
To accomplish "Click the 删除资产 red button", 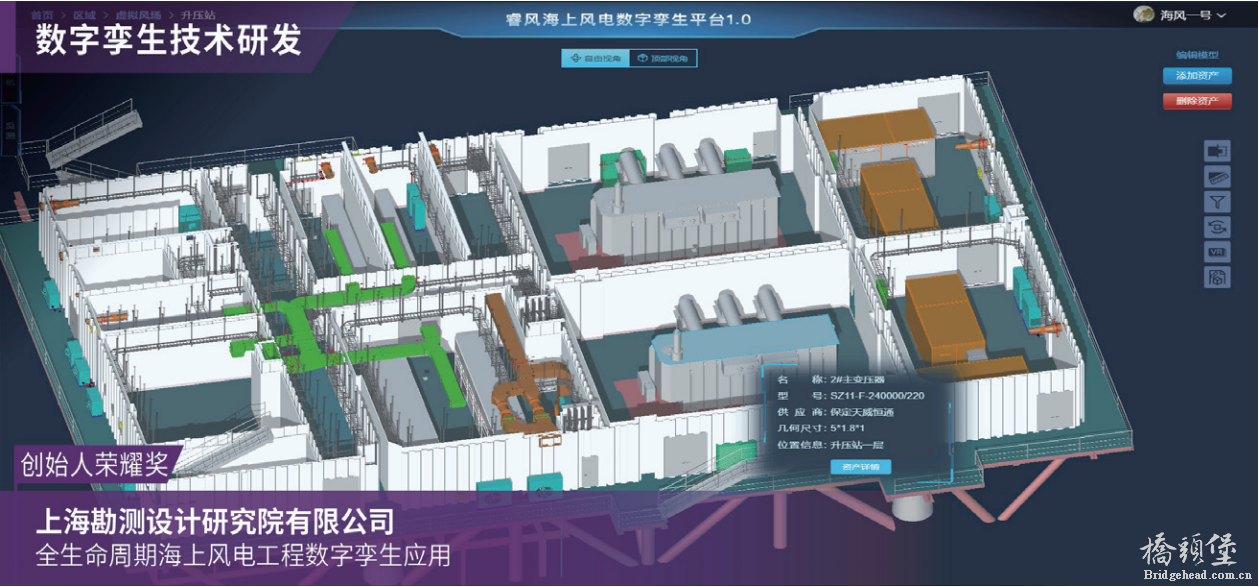I will [1197, 101].
